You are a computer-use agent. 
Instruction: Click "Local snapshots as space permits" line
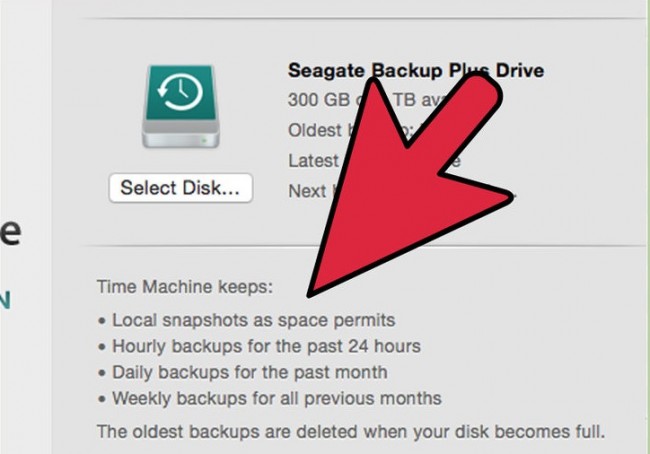point(254,320)
